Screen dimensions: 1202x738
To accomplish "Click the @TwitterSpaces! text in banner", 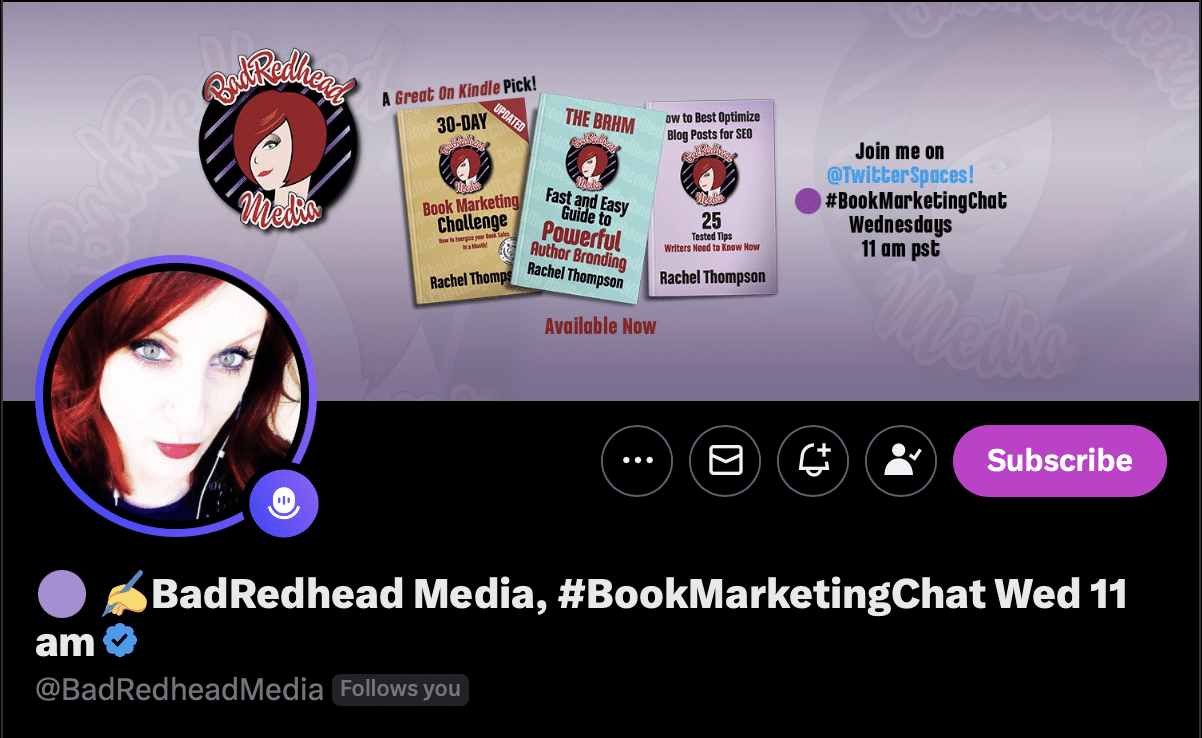I will 900,175.
